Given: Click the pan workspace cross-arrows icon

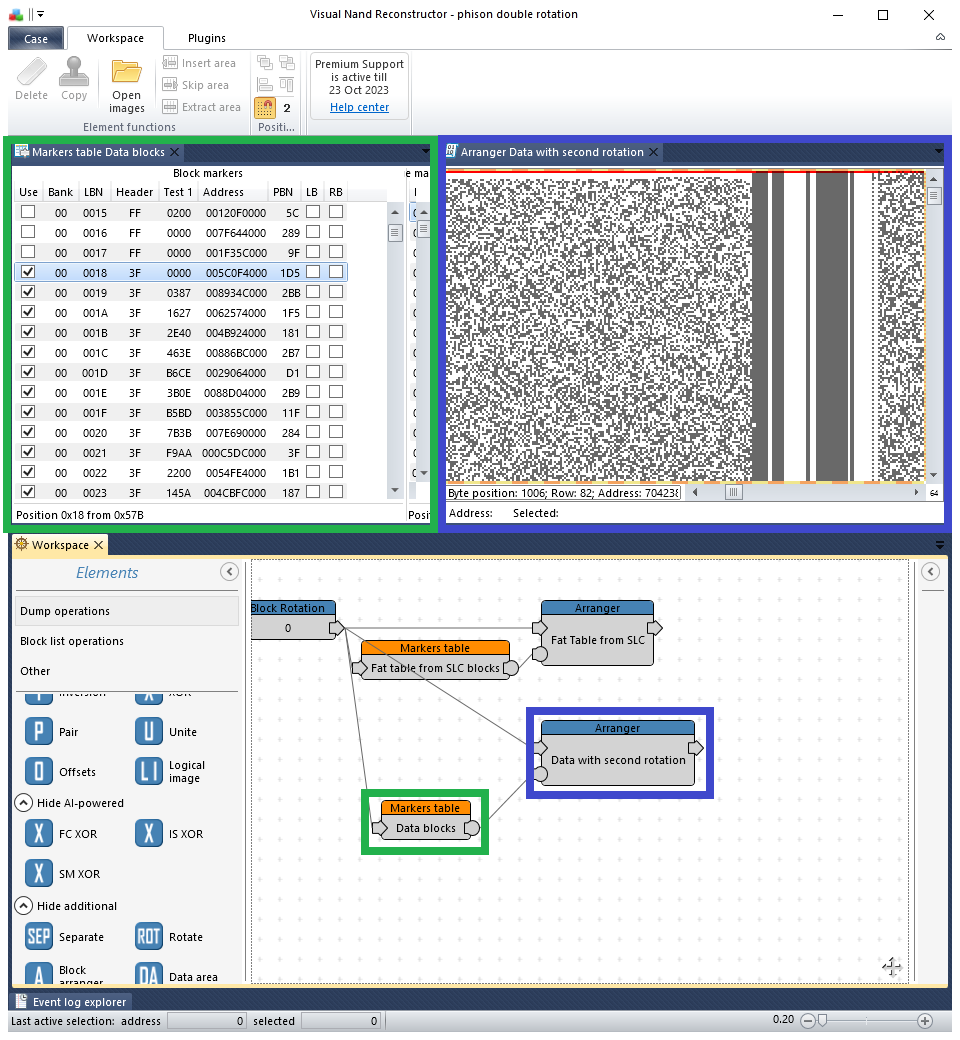Looking at the screenshot, I should [x=892, y=967].
